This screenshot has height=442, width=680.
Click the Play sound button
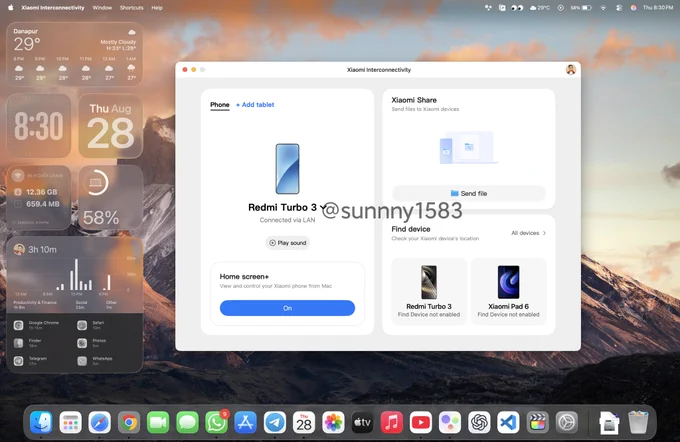click(288, 243)
